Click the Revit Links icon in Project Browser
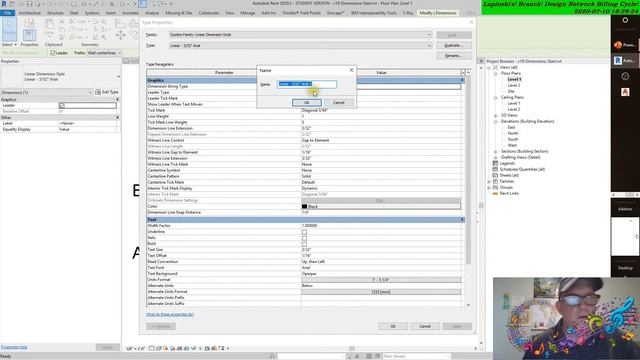This screenshot has height=360, width=640. [x=495, y=193]
